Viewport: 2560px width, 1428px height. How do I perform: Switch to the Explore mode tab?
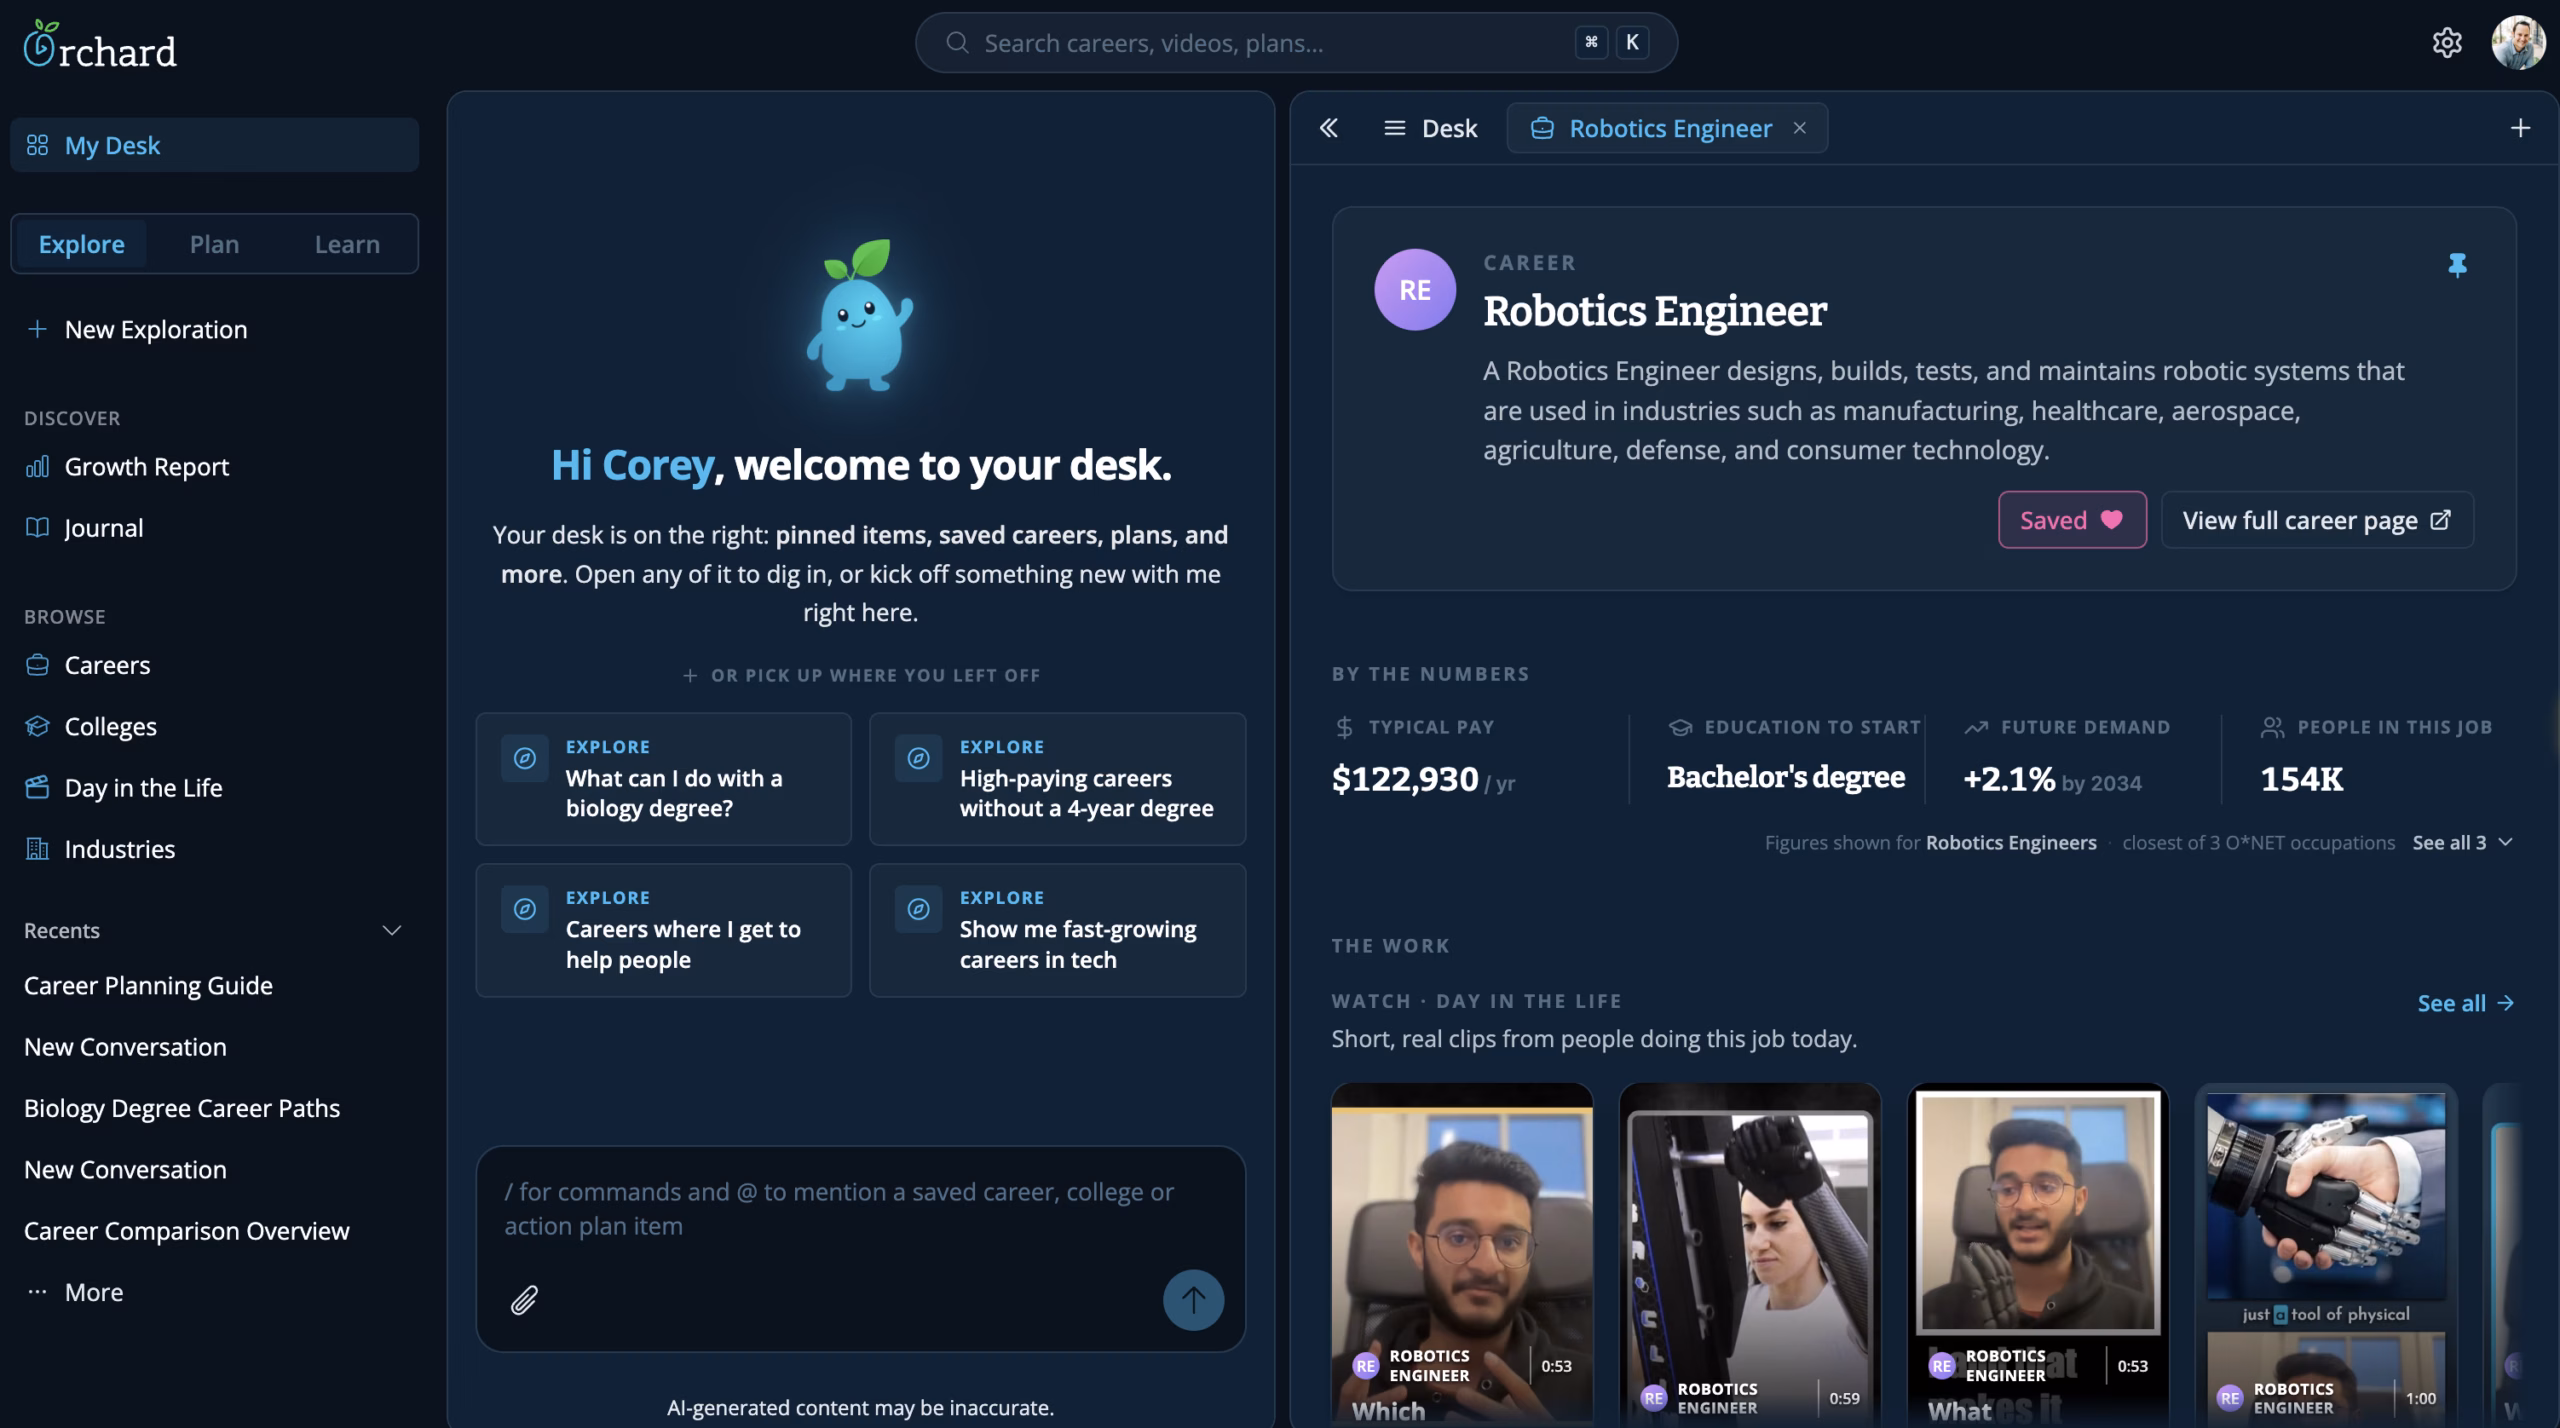82,244
